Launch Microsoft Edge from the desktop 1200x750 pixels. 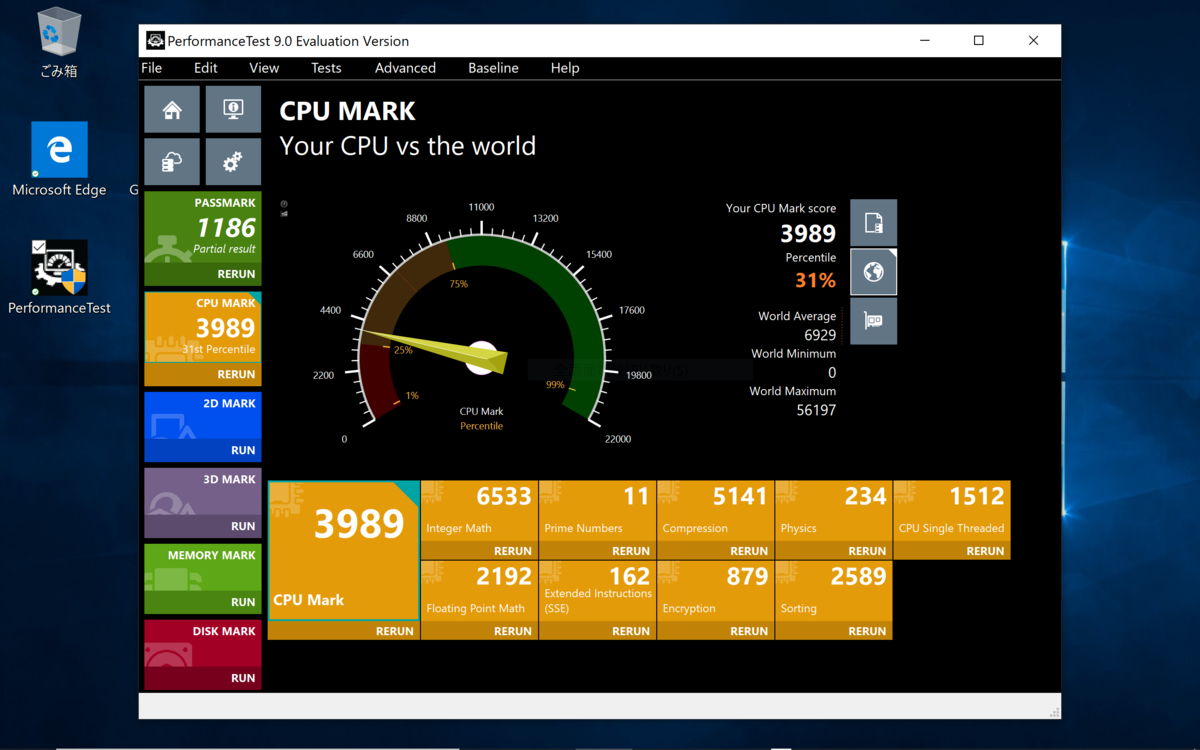(59, 160)
